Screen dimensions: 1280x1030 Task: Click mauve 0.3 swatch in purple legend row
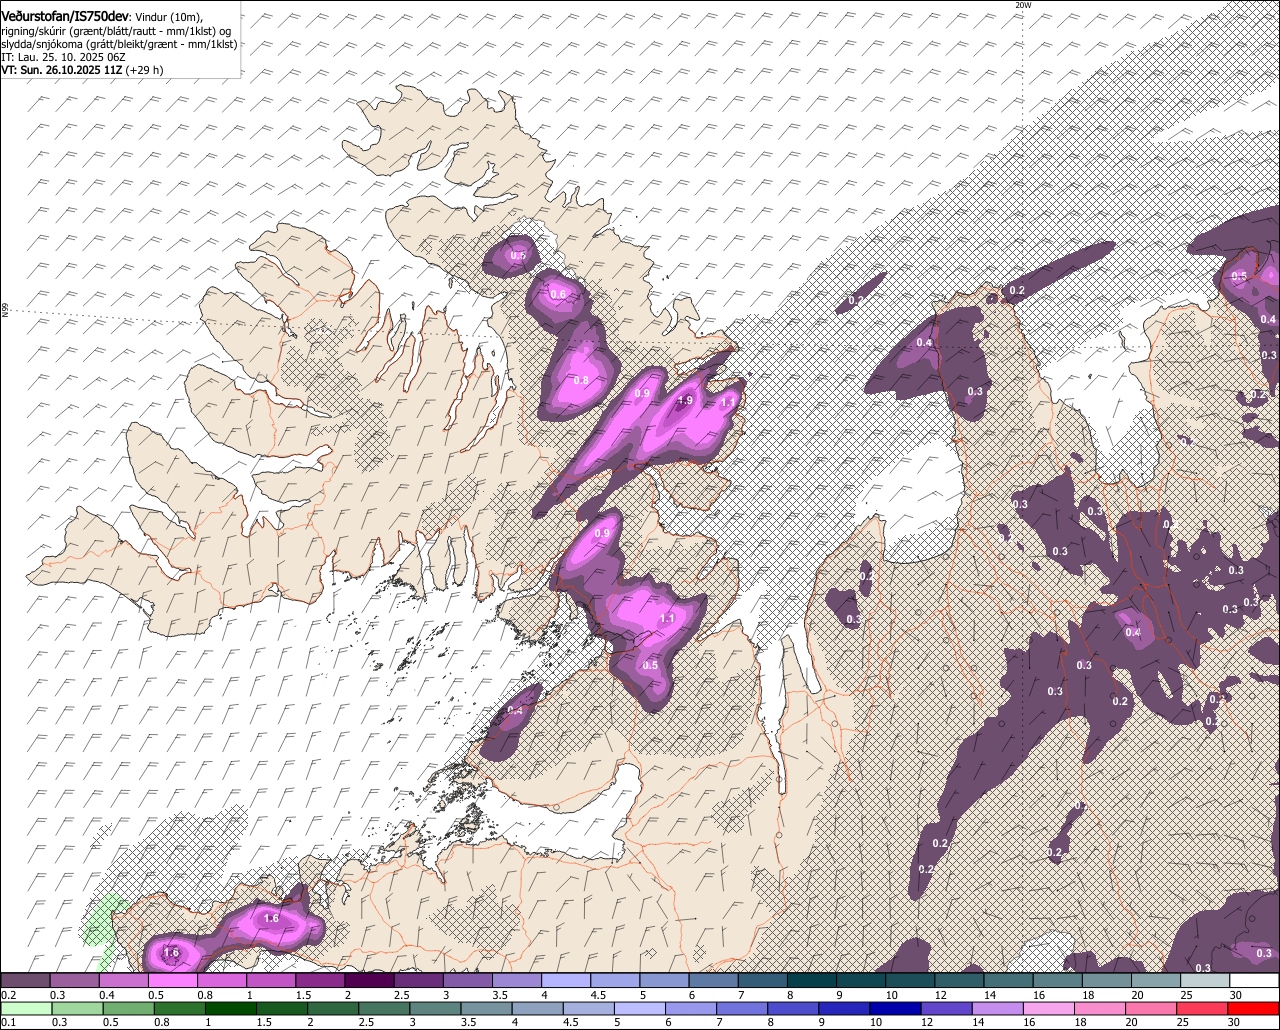coord(74,980)
